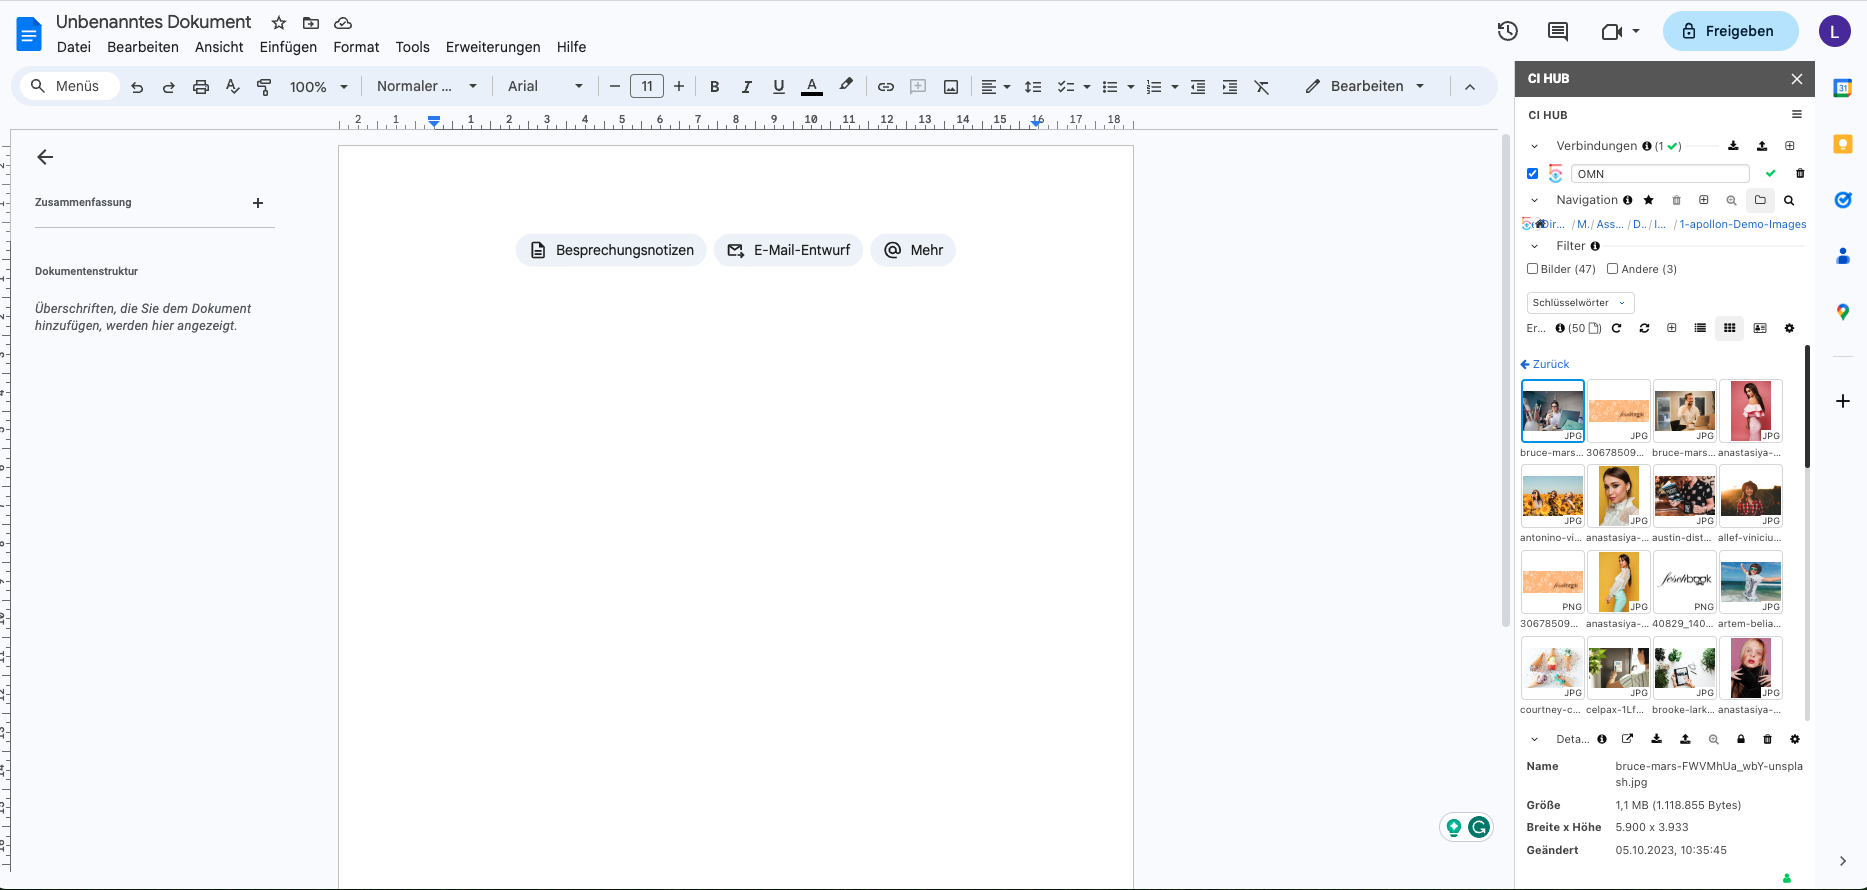The width and height of the screenshot is (1867, 890).
Task: Click the Navigation search magnifier icon
Action: coord(1789,200)
